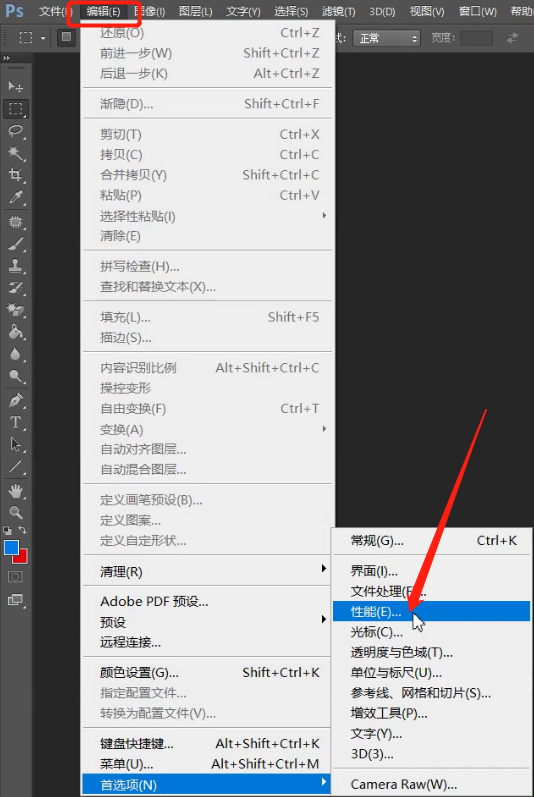The width and height of the screenshot is (534, 797).
Task: Open the 编辑(E) menu
Action: coord(104,11)
